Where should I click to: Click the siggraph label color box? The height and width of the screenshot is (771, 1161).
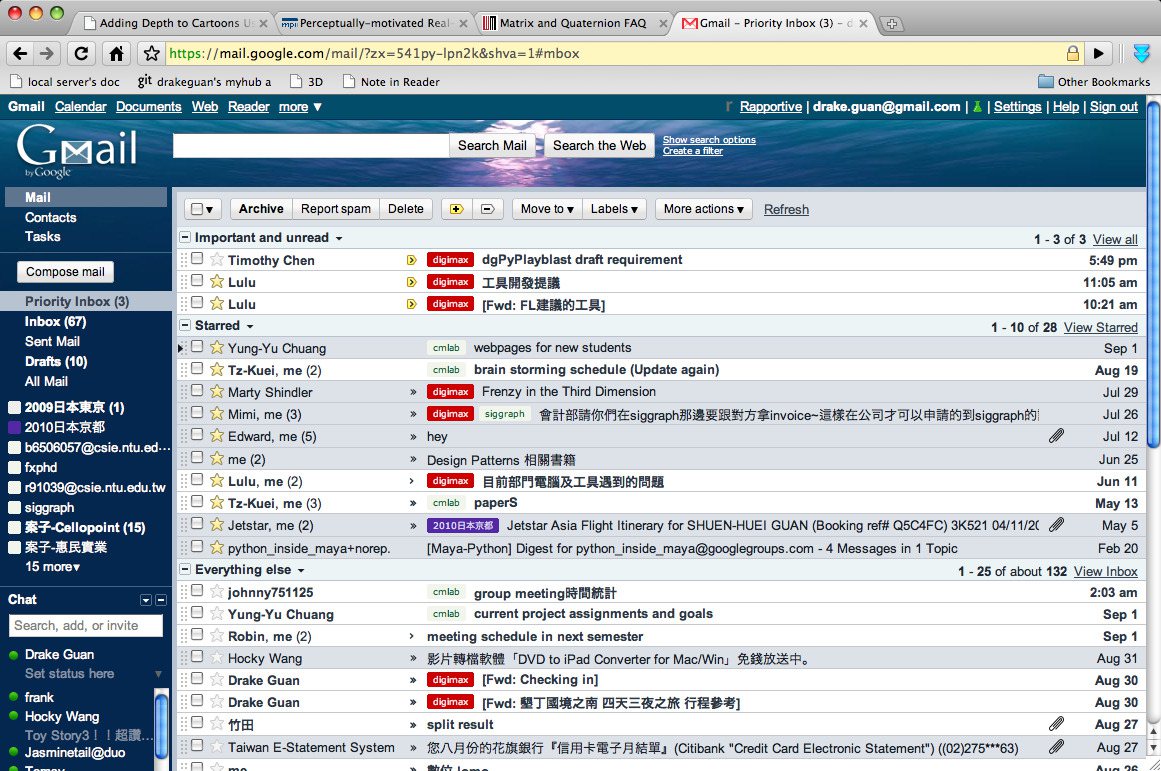pos(14,507)
